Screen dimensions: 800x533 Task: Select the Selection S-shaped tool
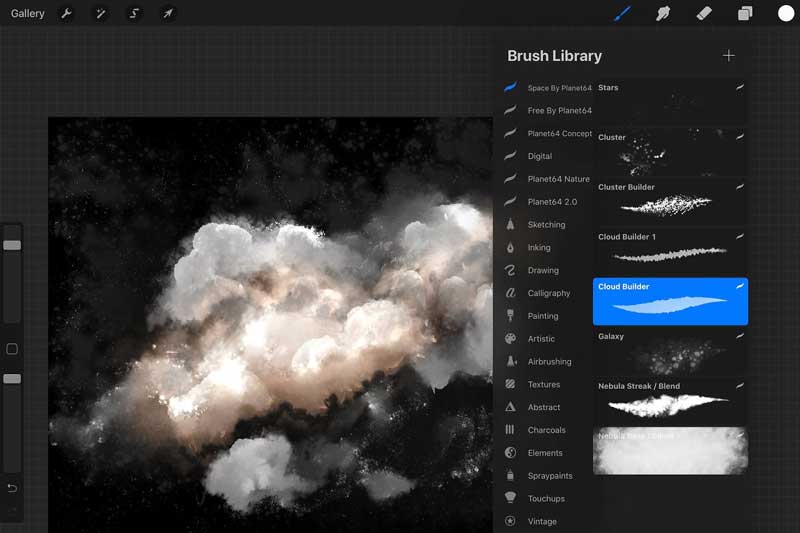pos(134,14)
